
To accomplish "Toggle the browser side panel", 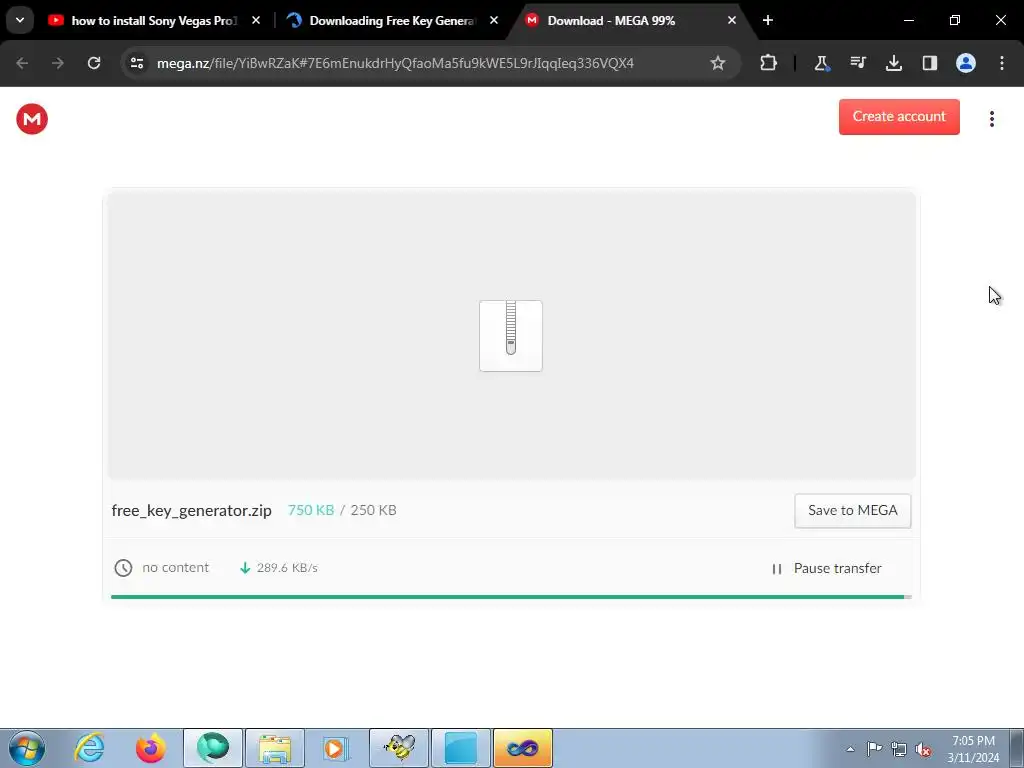I will coord(929,63).
